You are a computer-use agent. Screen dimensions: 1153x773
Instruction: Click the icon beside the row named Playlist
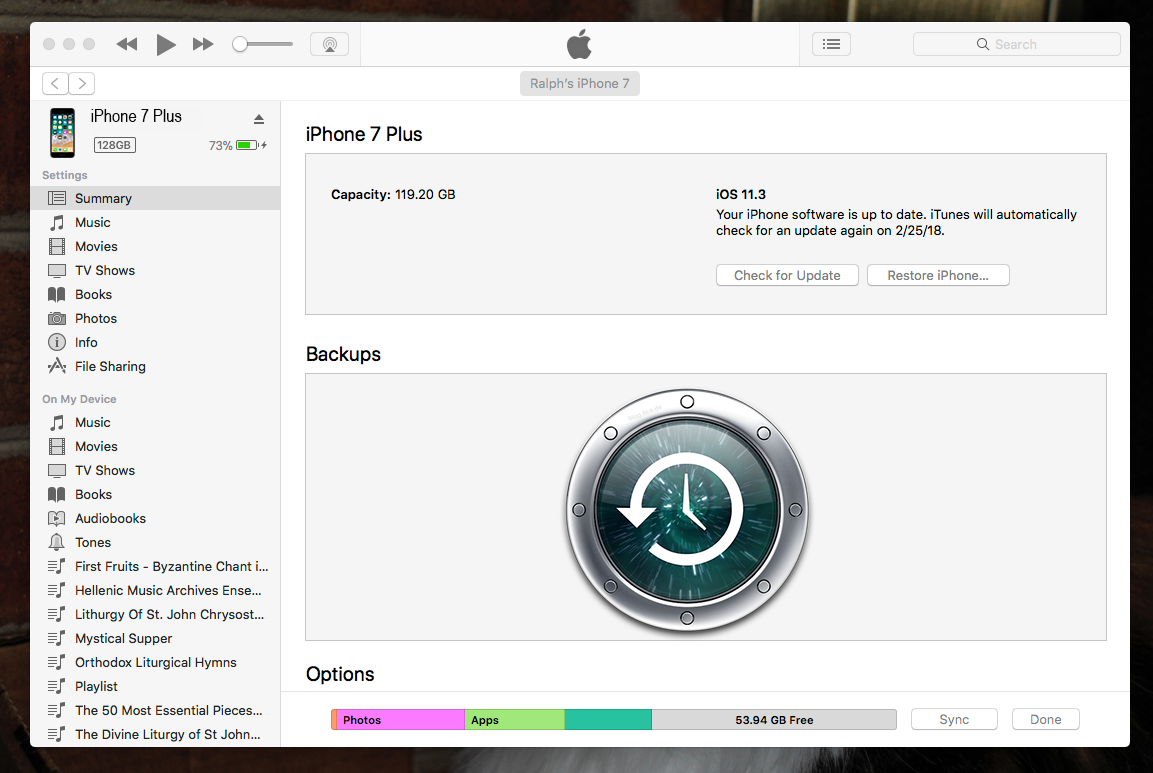[57, 686]
